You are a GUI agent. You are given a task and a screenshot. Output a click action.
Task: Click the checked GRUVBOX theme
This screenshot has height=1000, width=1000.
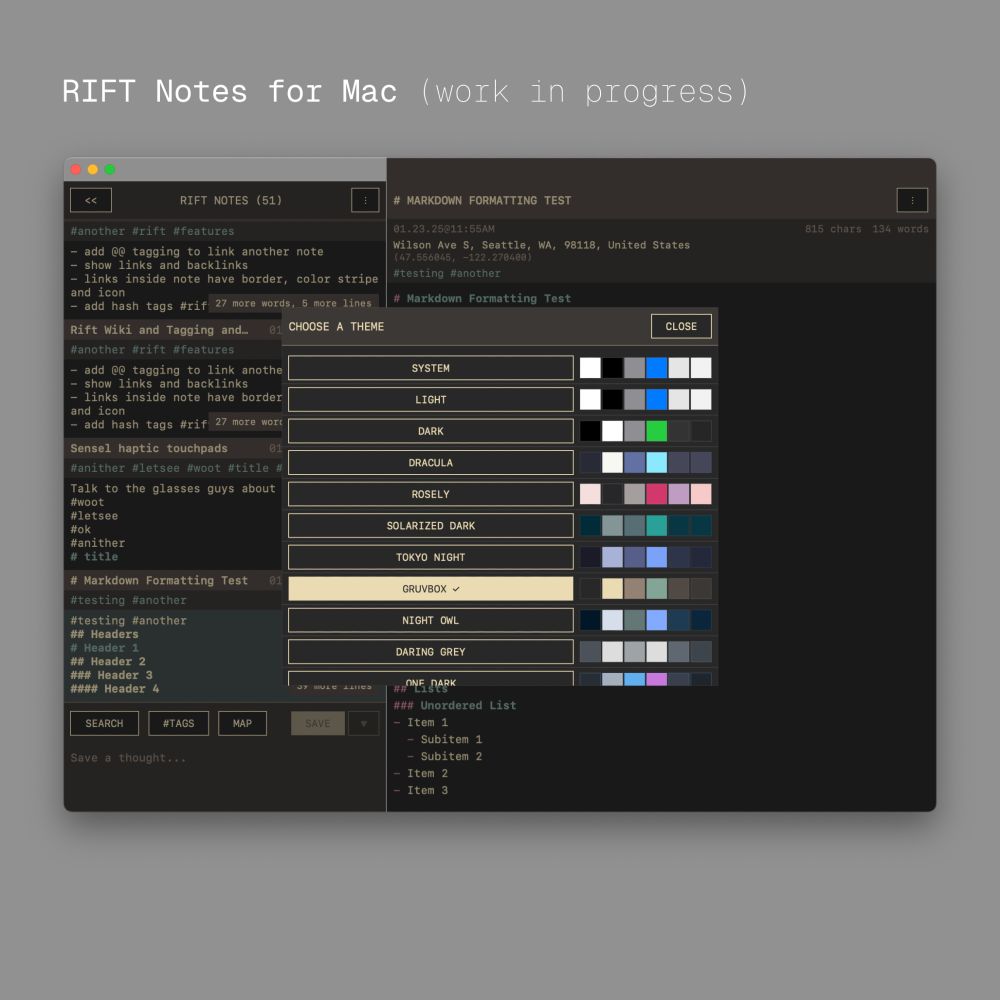[430, 589]
